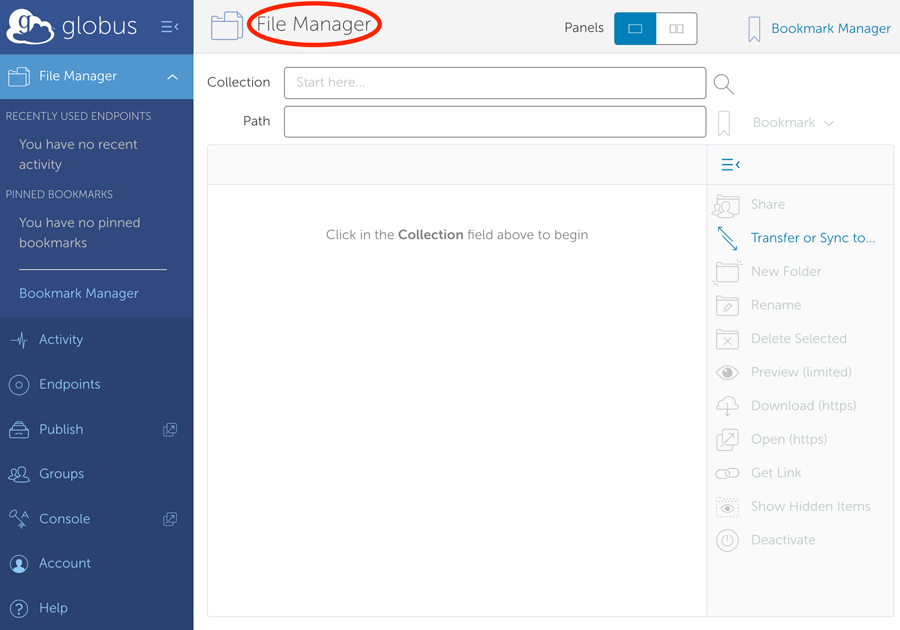Viewport: 900px width, 630px height.
Task: Open the Activity menu item
Action: point(61,340)
